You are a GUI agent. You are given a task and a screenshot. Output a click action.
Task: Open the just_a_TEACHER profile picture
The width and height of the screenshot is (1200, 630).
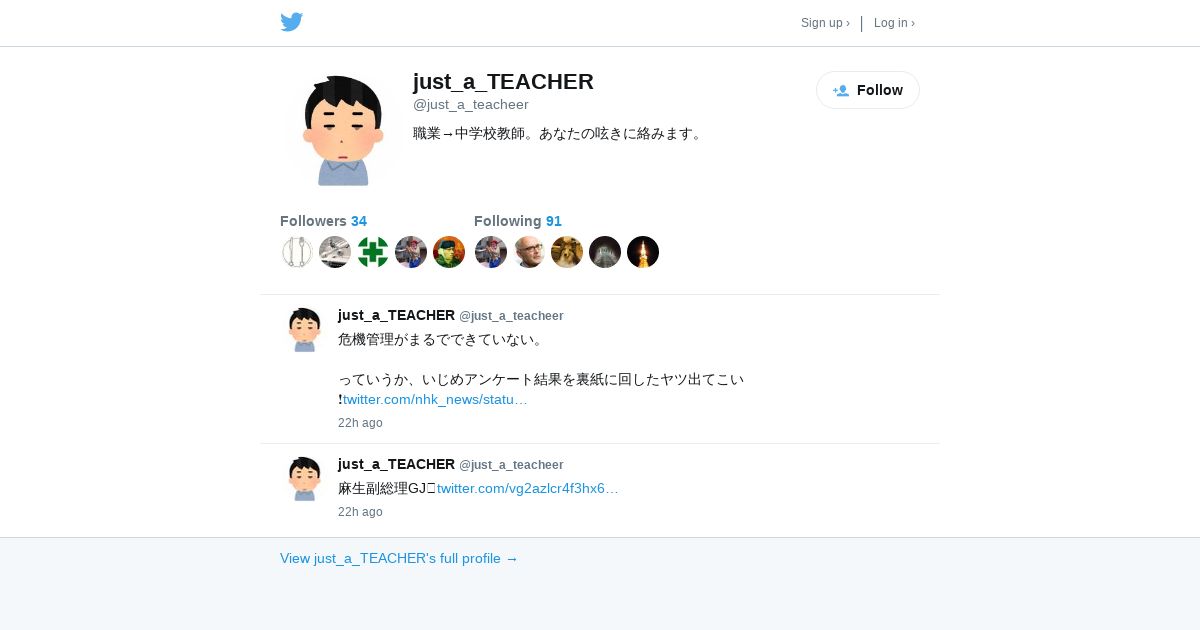click(343, 130)
